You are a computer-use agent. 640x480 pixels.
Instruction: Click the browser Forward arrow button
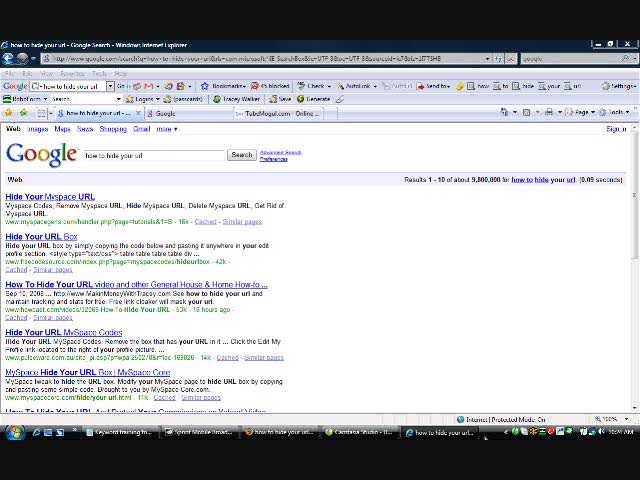[x=22, y=59]
